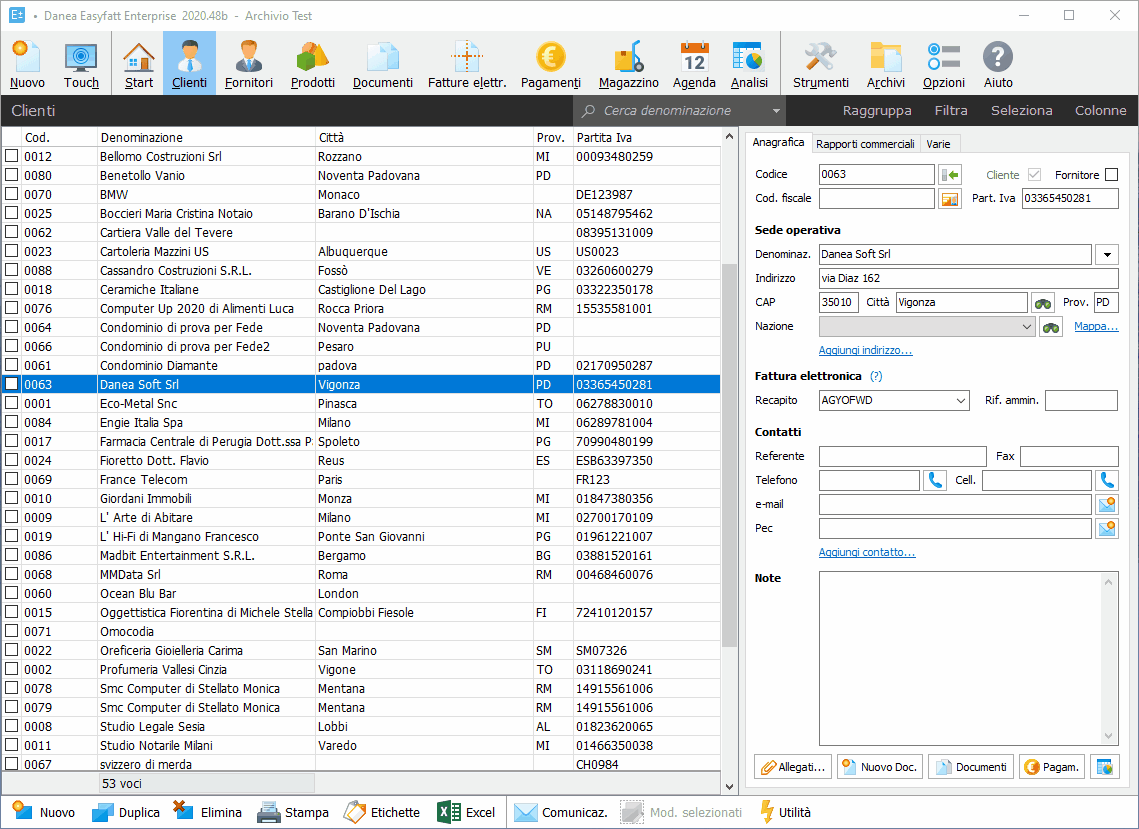This screenshot has width=1139, height=829.
Task: Open the Fornitori section
Action: pos(248,64)
